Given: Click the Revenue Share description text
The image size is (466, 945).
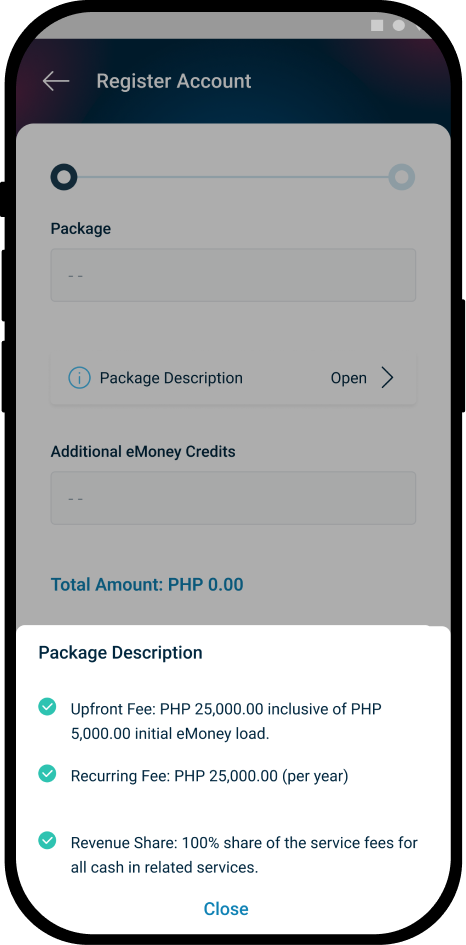Looking at the screenshot, I should pyautogui.click(x=244, y=855).
